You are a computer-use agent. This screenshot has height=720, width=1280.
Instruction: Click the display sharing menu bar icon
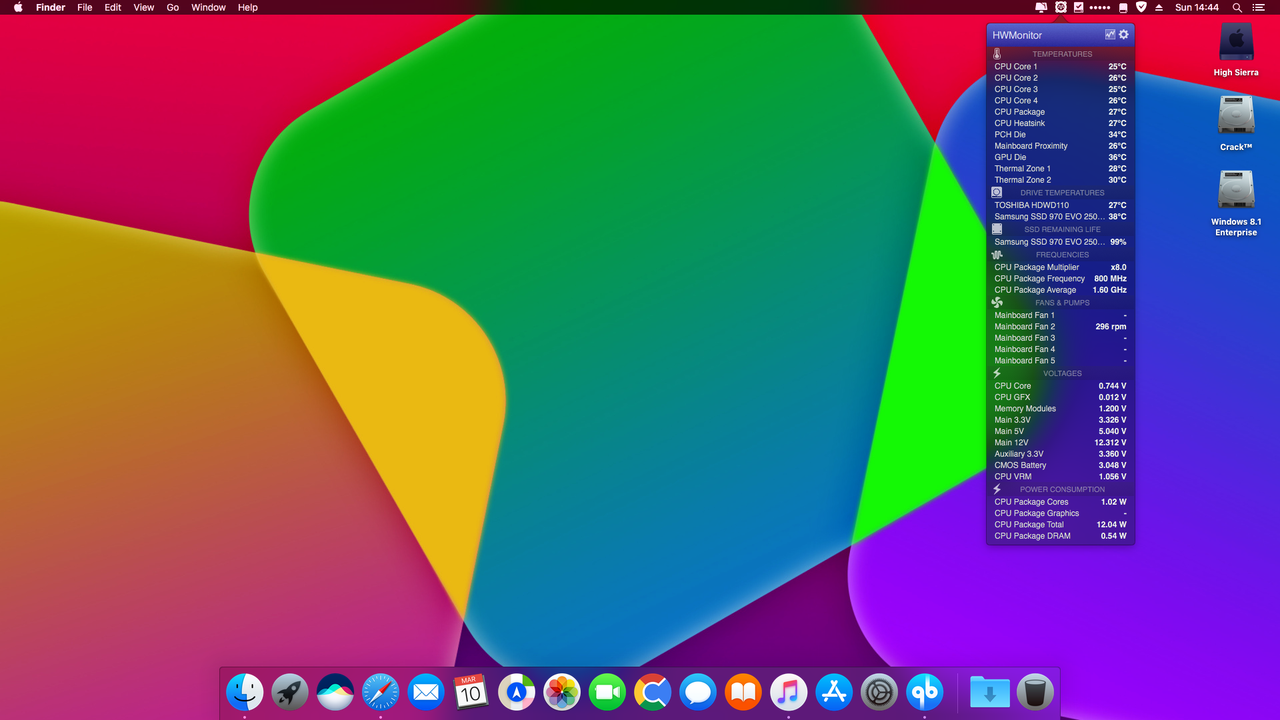click(x=1041, y=7)
